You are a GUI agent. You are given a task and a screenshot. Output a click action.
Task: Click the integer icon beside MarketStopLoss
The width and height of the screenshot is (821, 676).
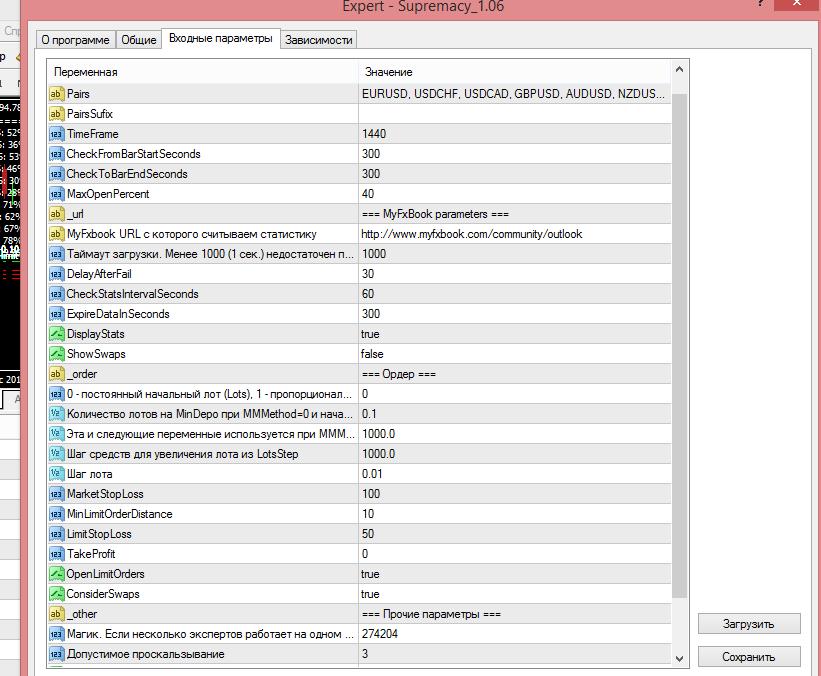[56, 494]
